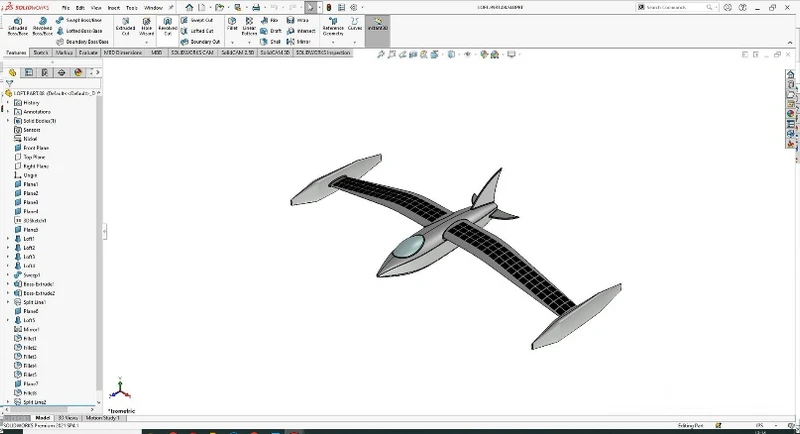Viewport: 800px width, 434px height.
Task: Select the Mirror tool in ribbon
Action: point(298,41)
